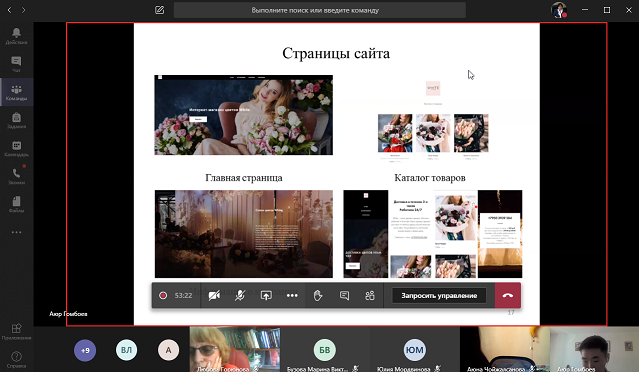Open Calendar (Календарь) in sidebar
The image size is (639, 372).
(x=16, y=148)
